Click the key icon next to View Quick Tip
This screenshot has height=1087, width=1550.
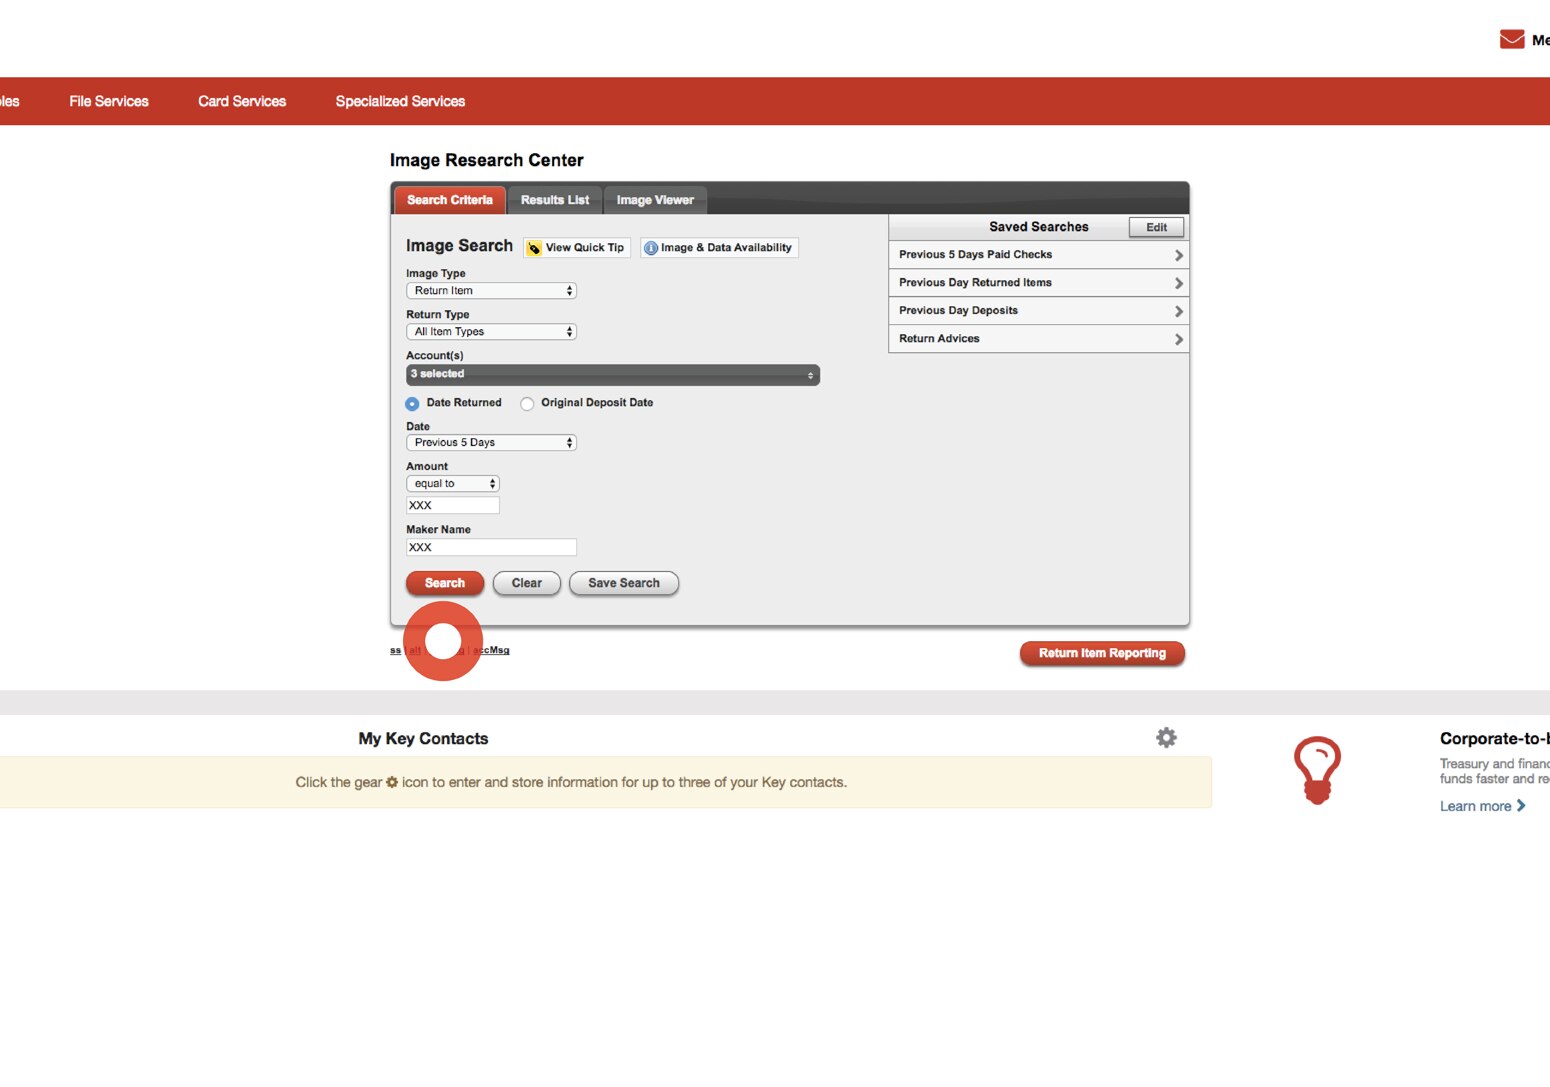click(535, 247)
